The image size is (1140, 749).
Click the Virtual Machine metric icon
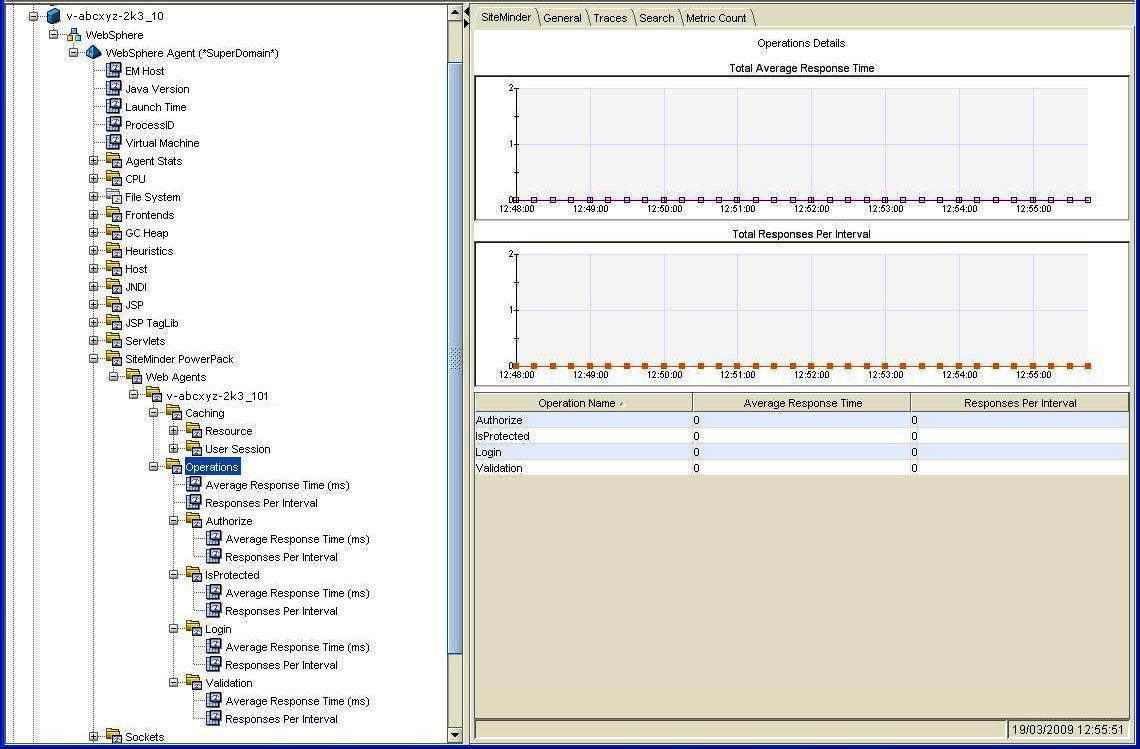click(x=114, y=143)
